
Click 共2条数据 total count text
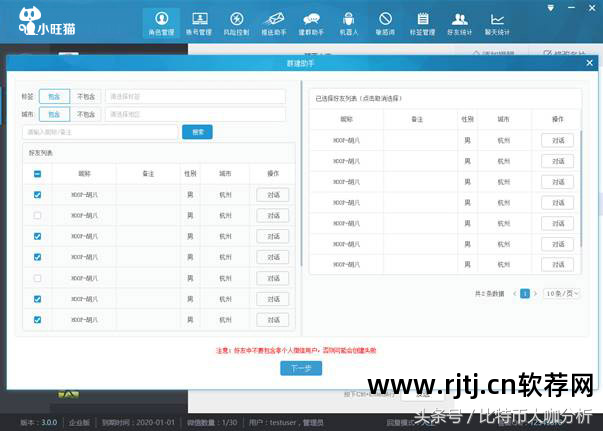489,294
